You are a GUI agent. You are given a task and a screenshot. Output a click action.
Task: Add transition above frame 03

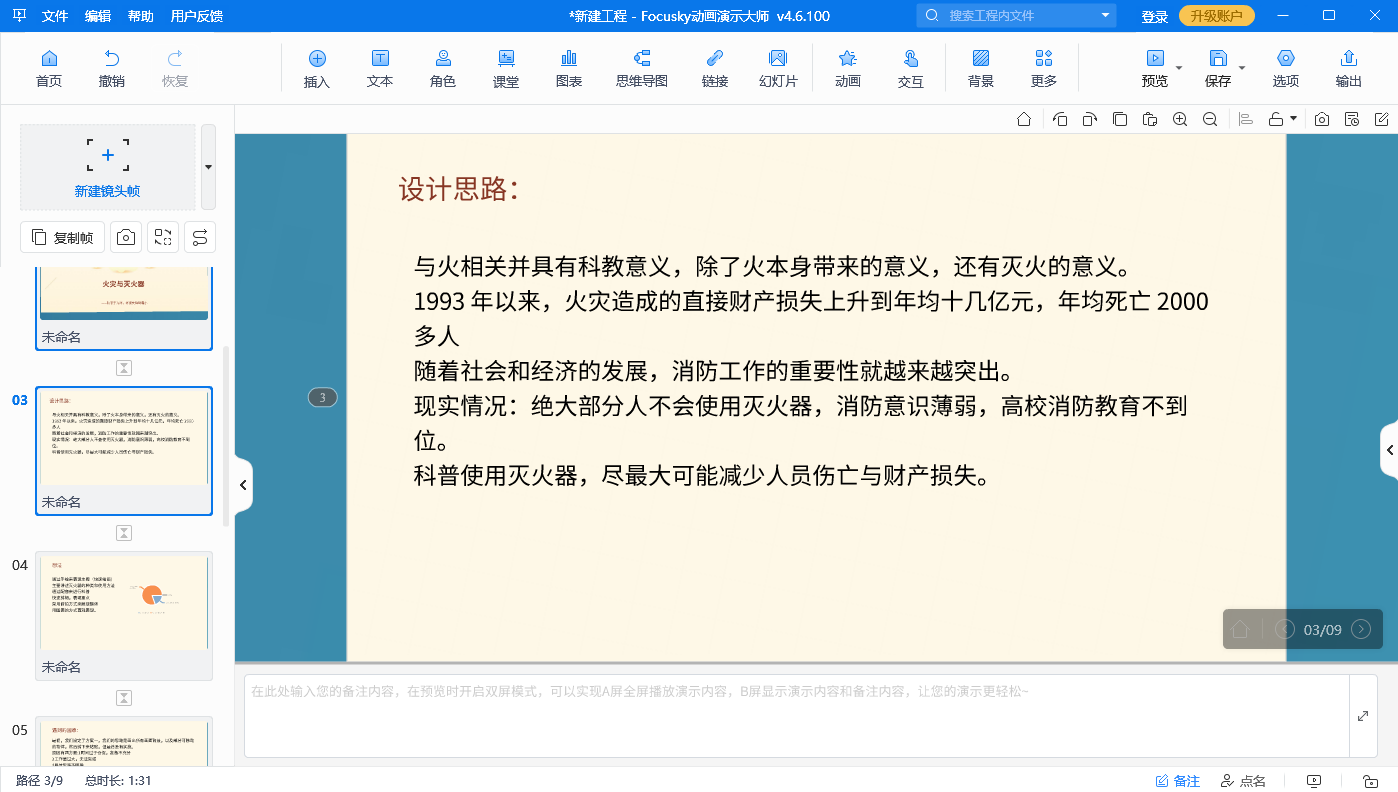click(x=124, y=368)
